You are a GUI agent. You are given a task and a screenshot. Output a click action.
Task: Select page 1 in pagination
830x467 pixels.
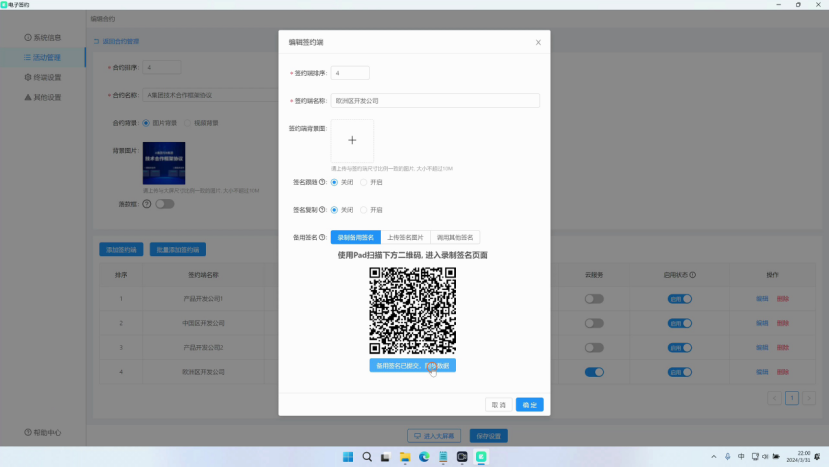(792, 398)
